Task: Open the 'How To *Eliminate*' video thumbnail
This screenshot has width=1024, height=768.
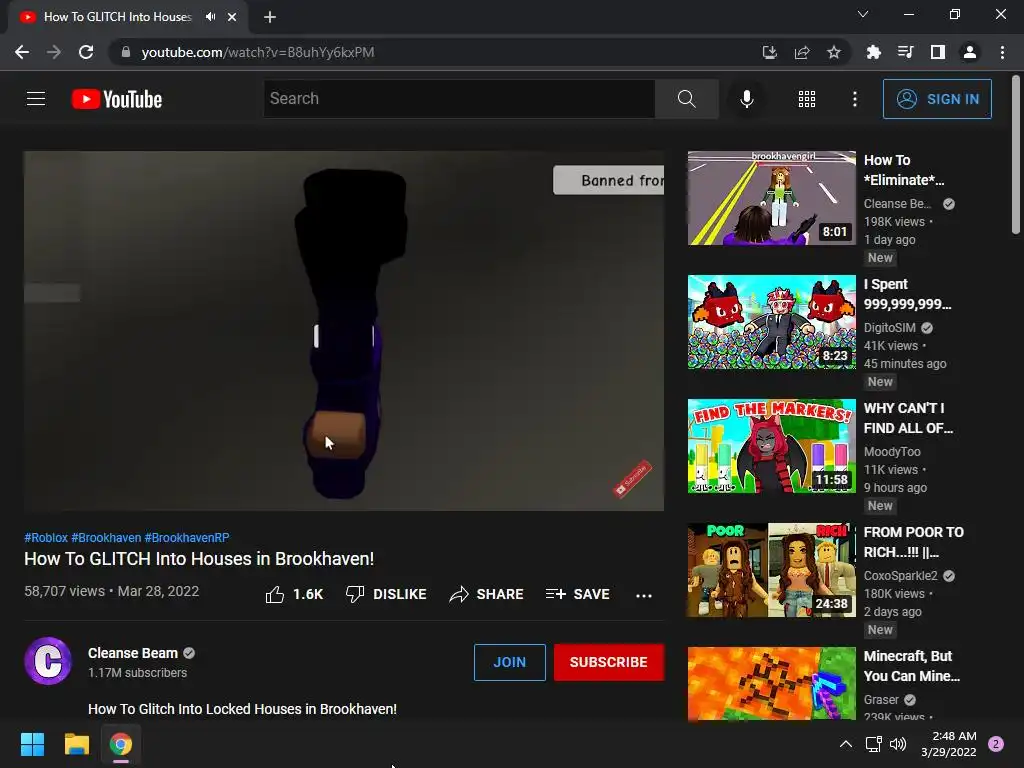Action: click(x=771, y=198)
